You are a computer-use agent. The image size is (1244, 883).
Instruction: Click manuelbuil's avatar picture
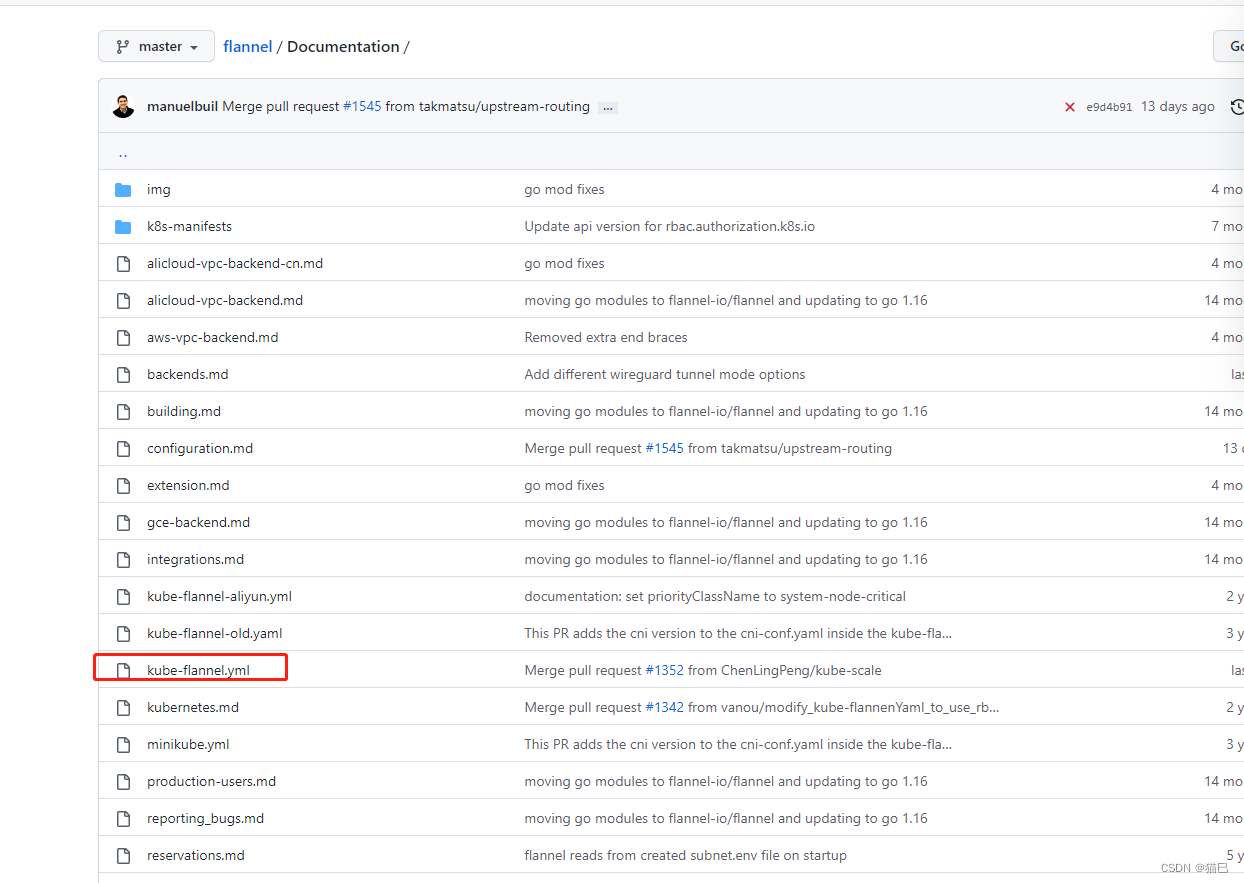click(x=123, y=106)
